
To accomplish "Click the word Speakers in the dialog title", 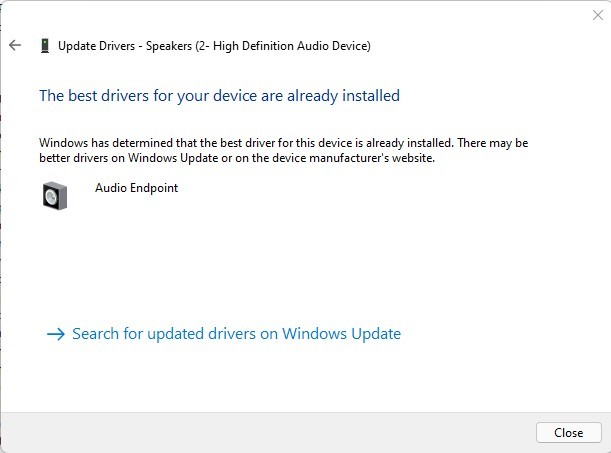I will coord(169,46).
